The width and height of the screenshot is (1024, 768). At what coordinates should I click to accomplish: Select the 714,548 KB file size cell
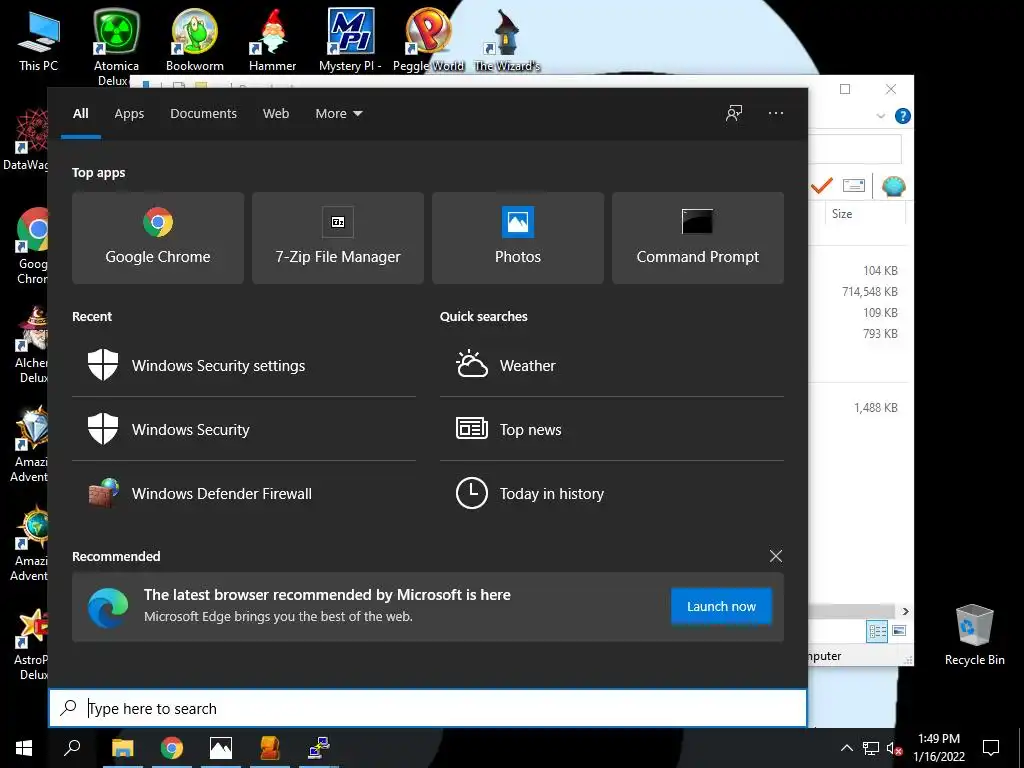point(870,291)
